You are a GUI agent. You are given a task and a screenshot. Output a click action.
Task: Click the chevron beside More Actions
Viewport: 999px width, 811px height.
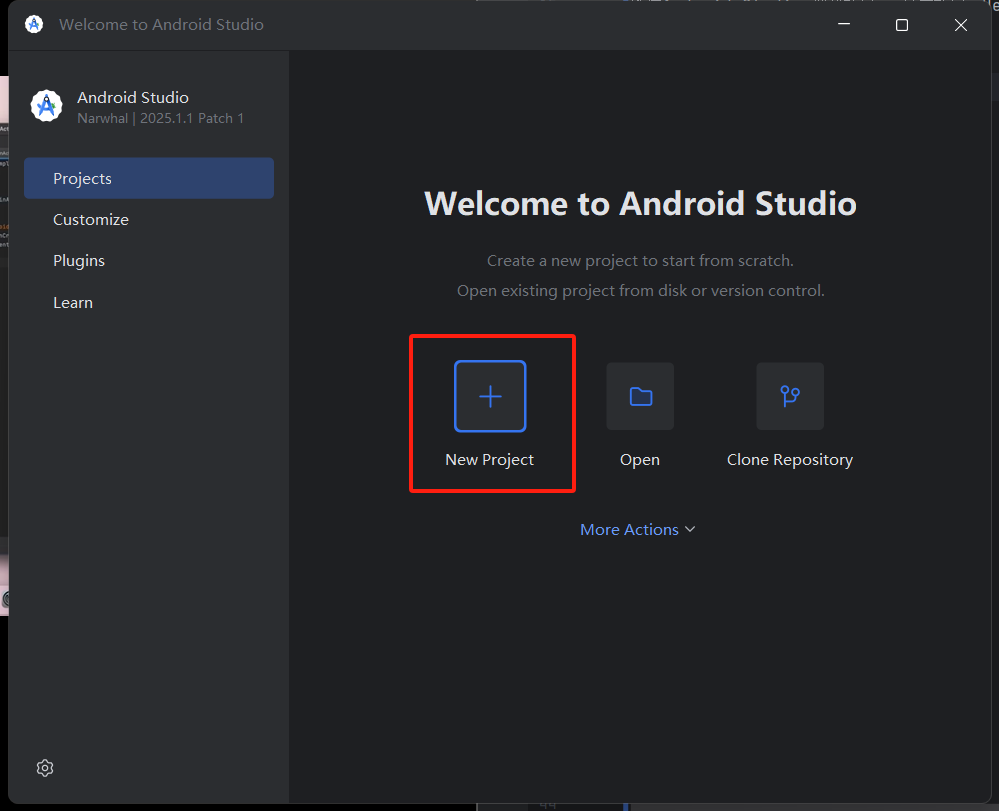click(690, 530)
